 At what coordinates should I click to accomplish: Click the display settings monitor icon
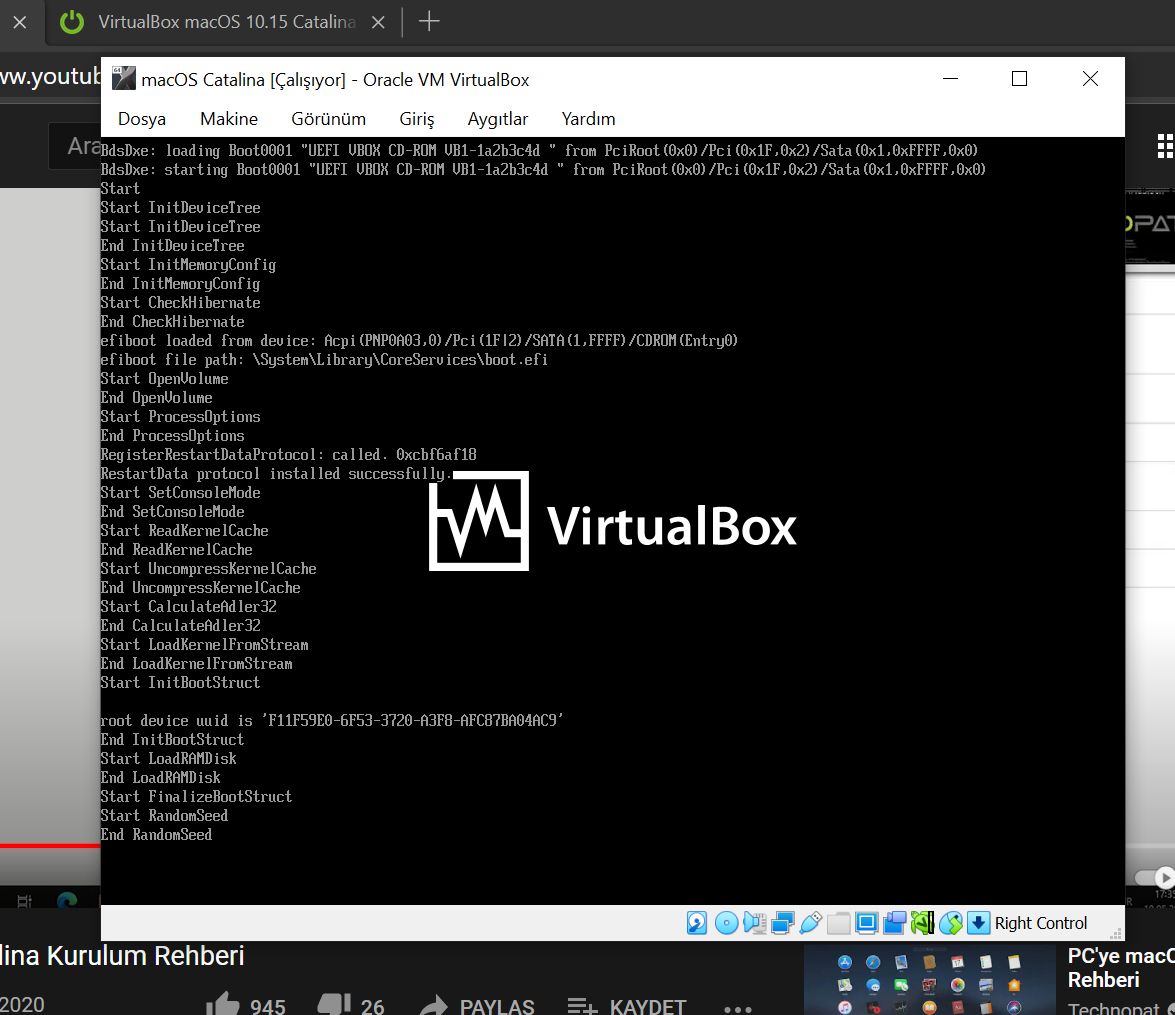click(867, 923)
